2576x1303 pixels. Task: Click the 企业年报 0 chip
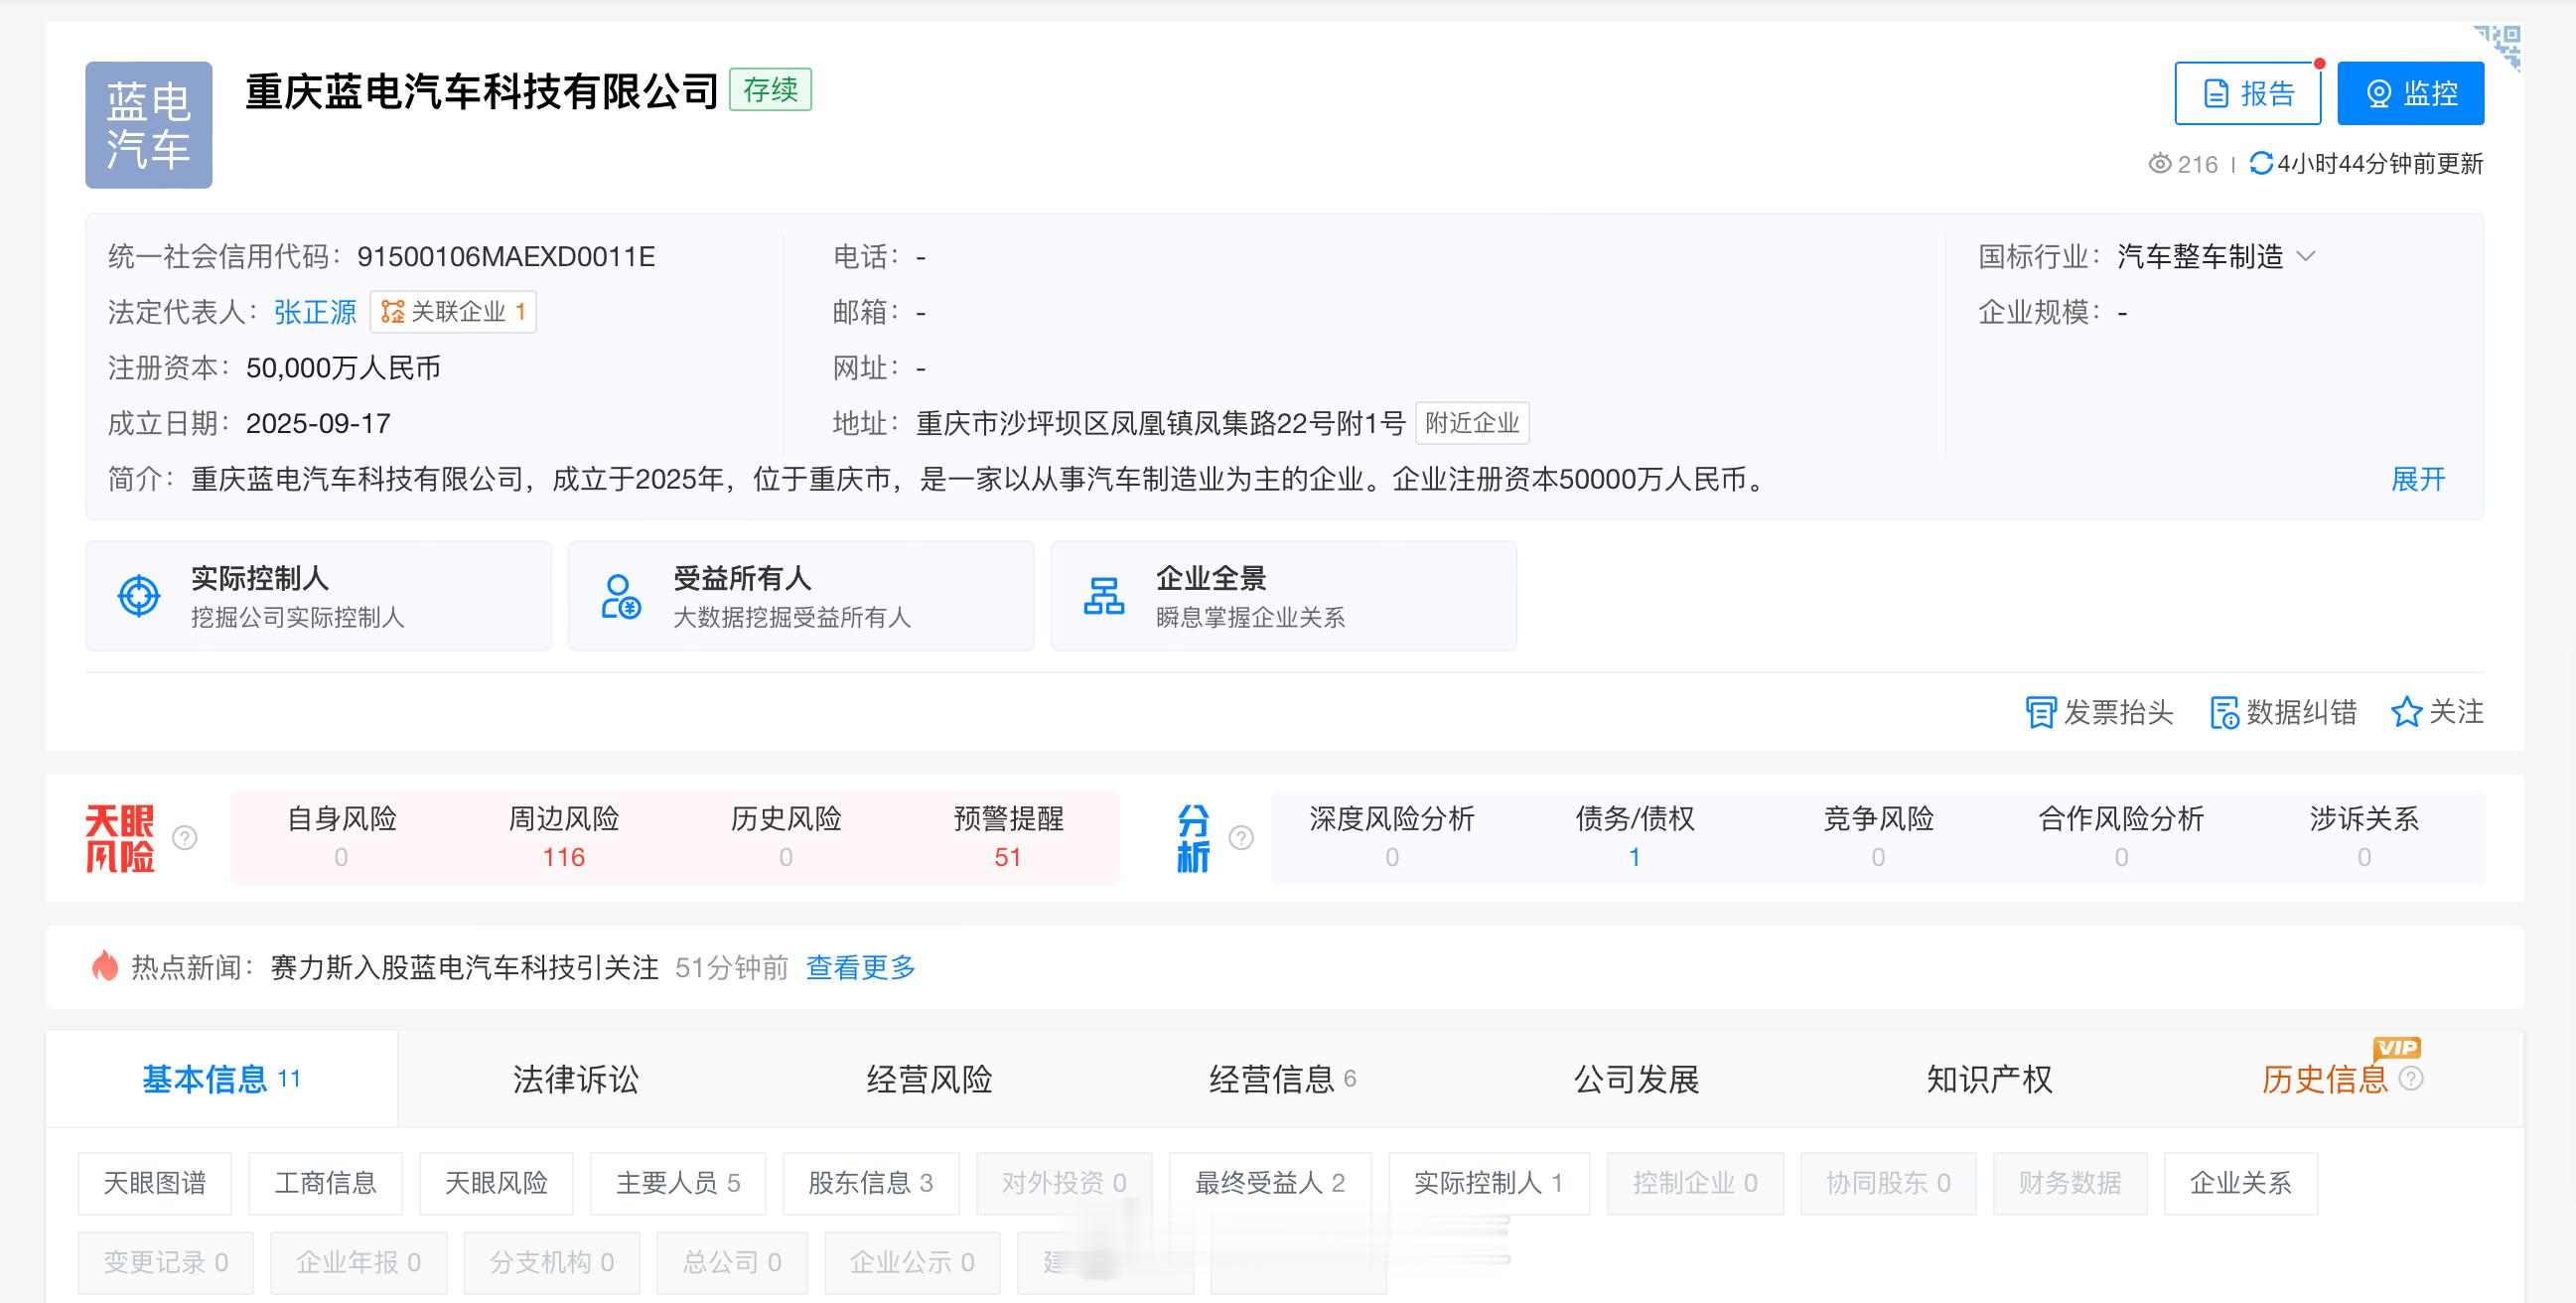[358, 1262]
